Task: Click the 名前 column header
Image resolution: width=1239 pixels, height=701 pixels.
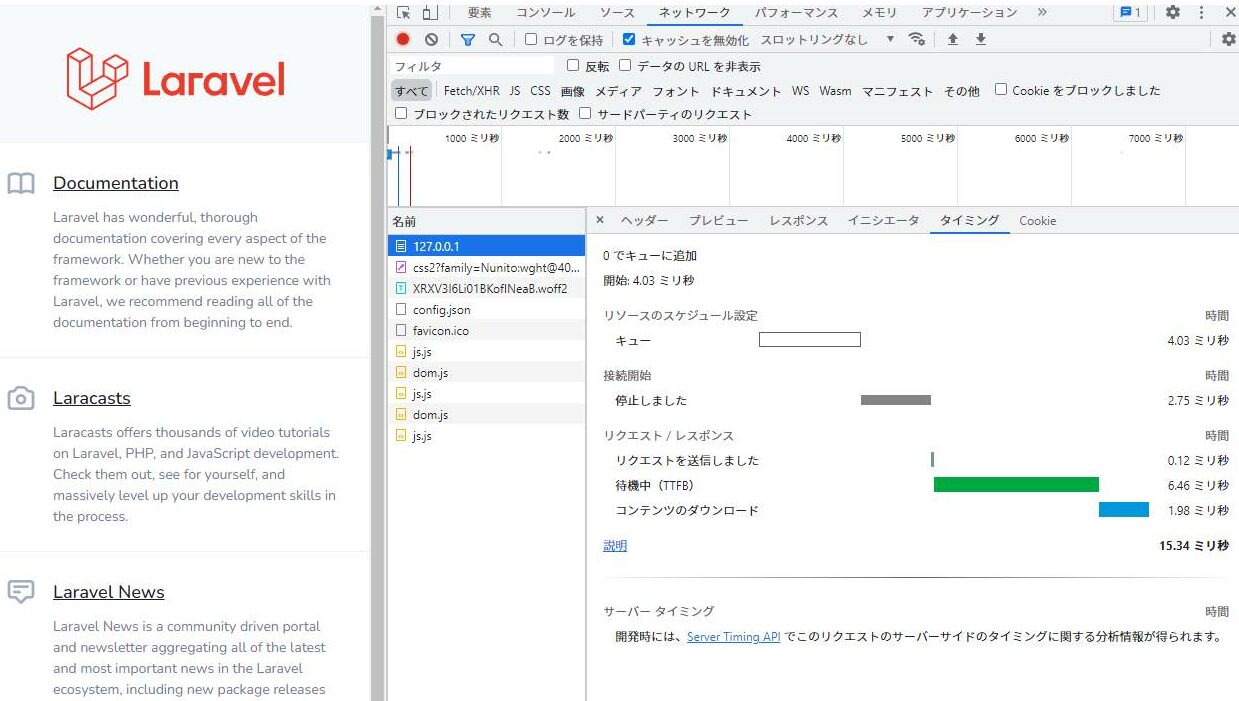Action: tap(486, 221)
